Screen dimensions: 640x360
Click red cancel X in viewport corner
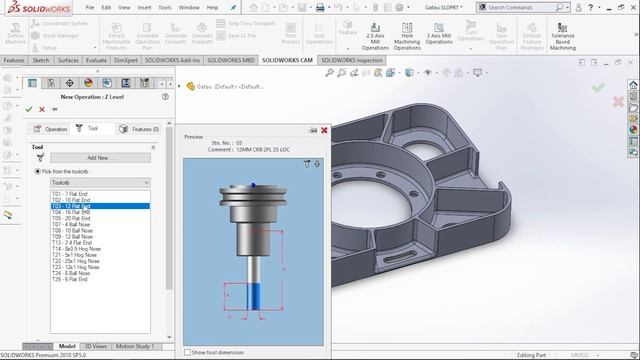click(618, 102)
